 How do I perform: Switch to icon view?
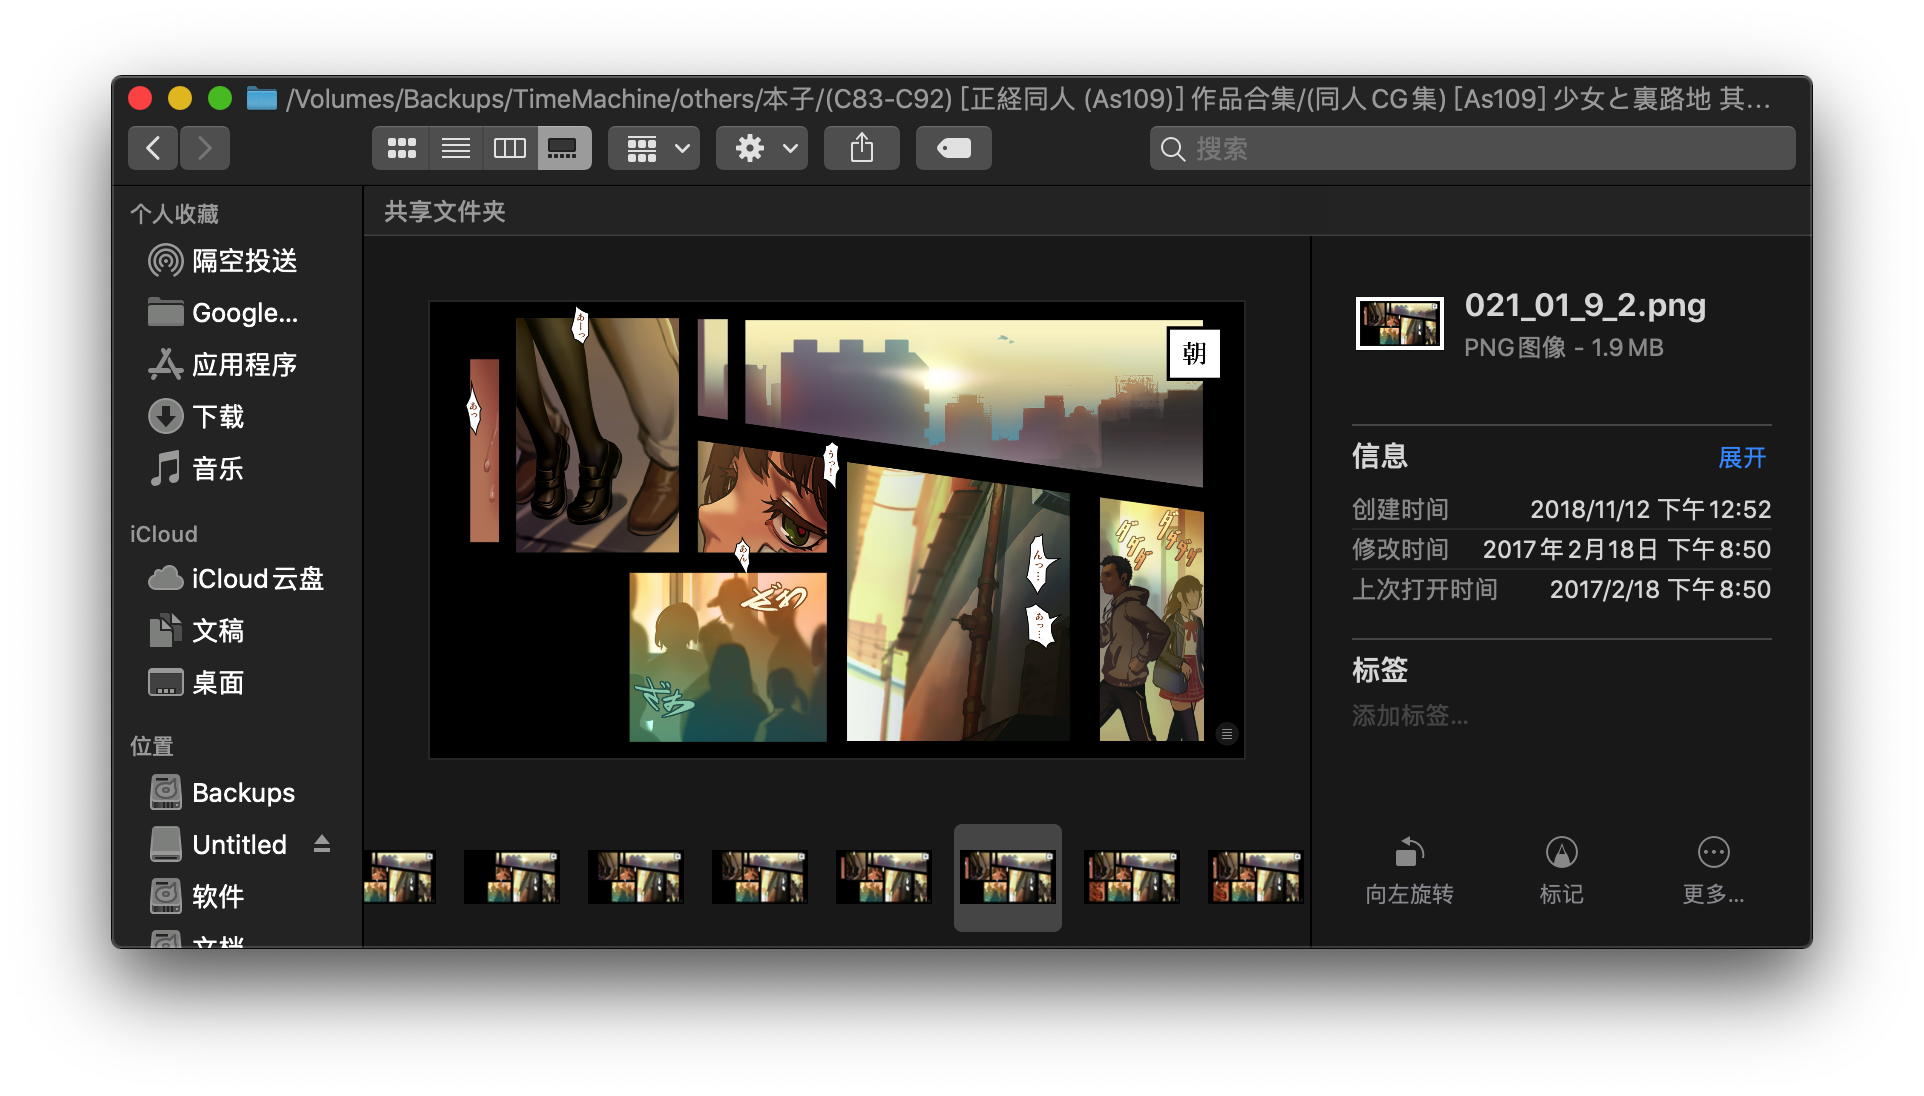[400, 147]
